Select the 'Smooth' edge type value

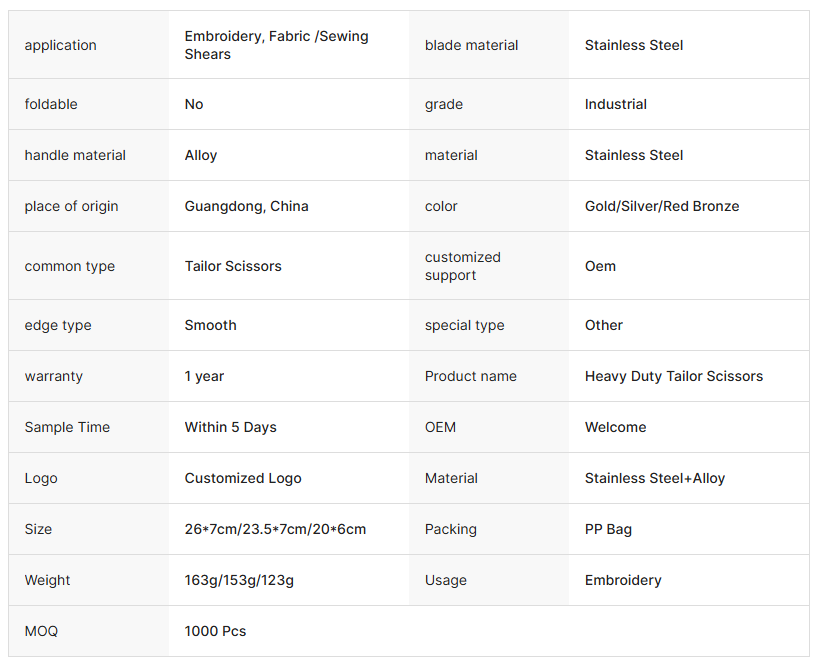point(210,325)
